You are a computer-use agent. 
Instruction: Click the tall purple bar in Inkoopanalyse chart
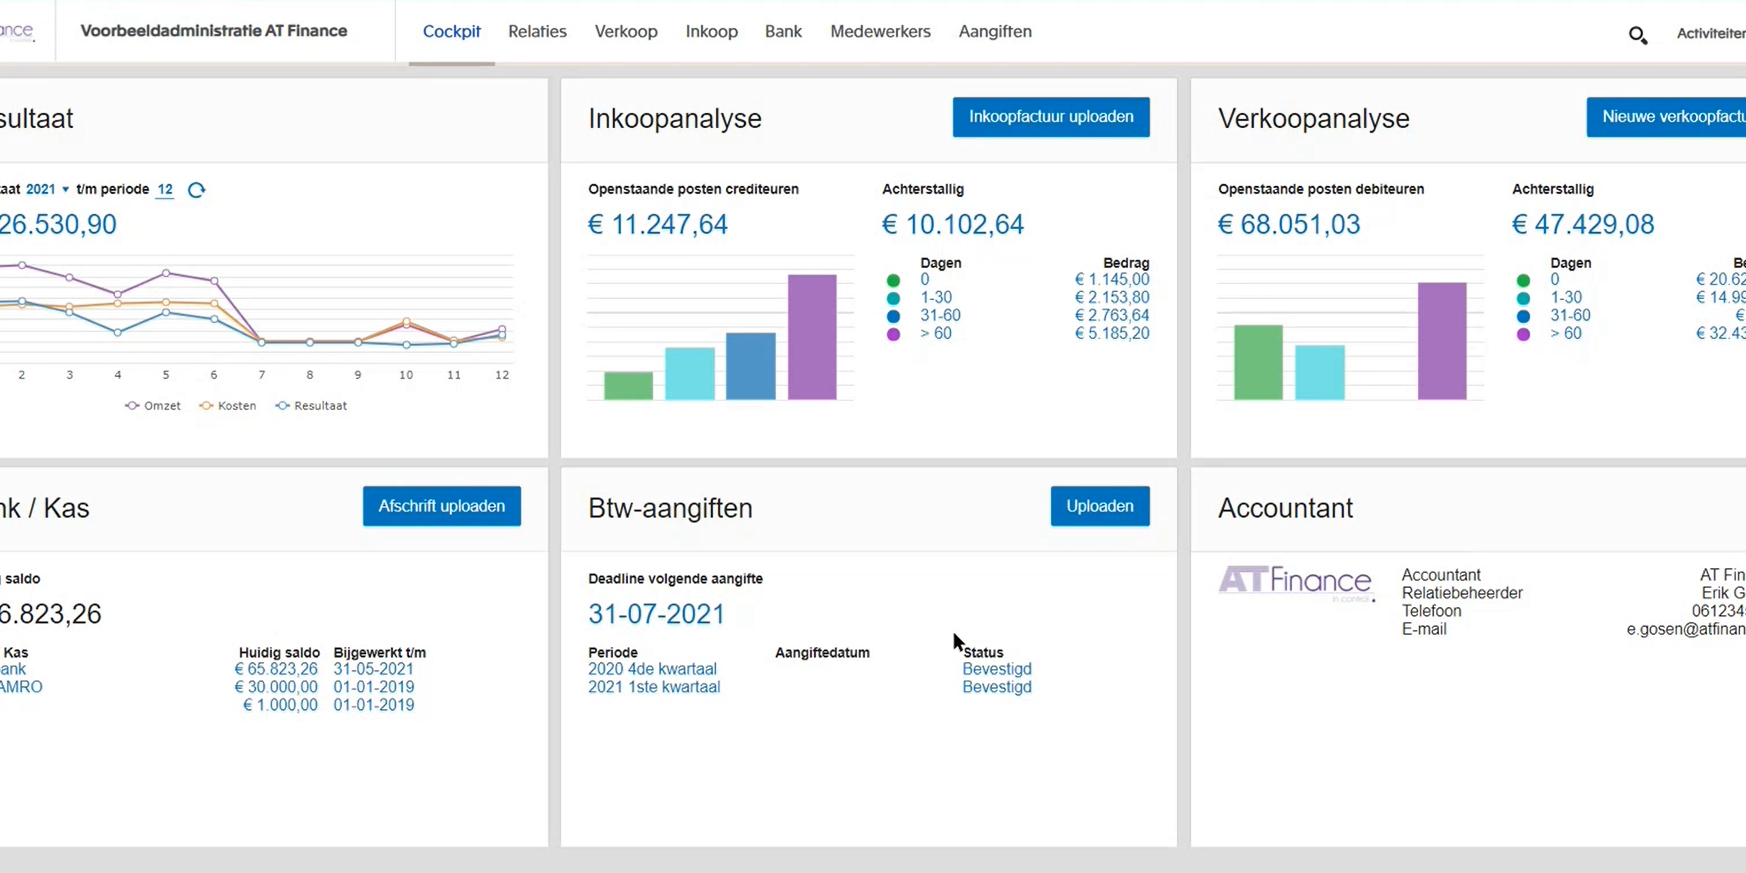pyautogui.click(x=812, y=337)
